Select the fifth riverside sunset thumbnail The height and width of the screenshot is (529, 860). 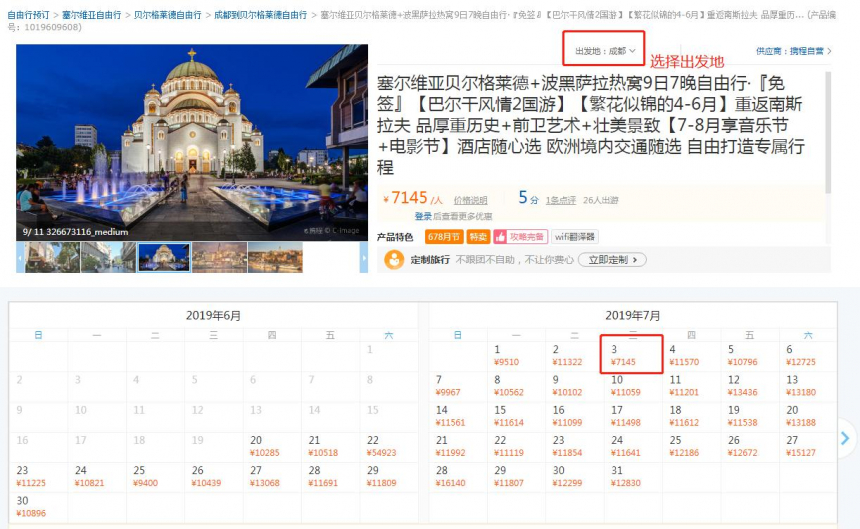click(275, 257)
